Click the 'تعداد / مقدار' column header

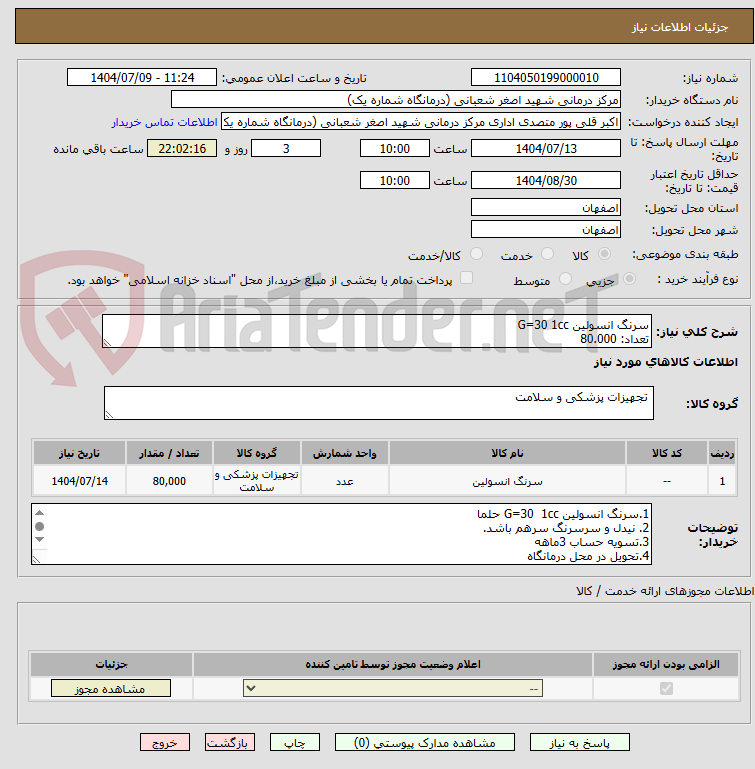pyautogui.click(x=169, y=453)
